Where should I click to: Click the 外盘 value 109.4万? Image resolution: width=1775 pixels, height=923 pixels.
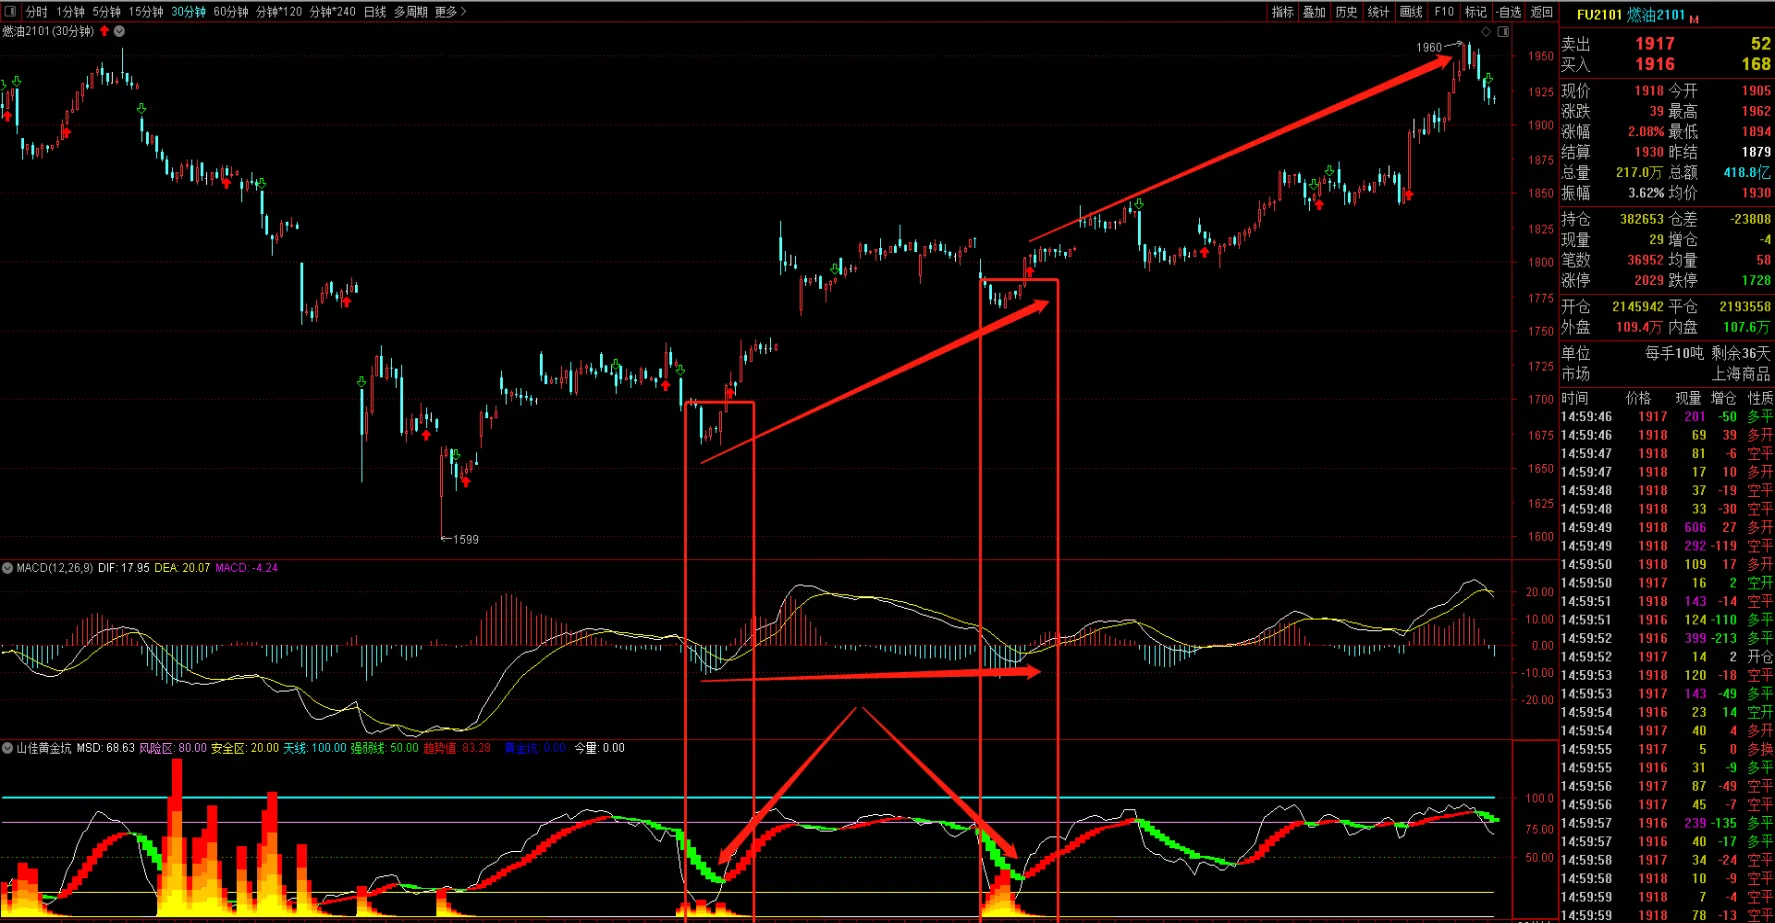click(x=1640, y=327)
